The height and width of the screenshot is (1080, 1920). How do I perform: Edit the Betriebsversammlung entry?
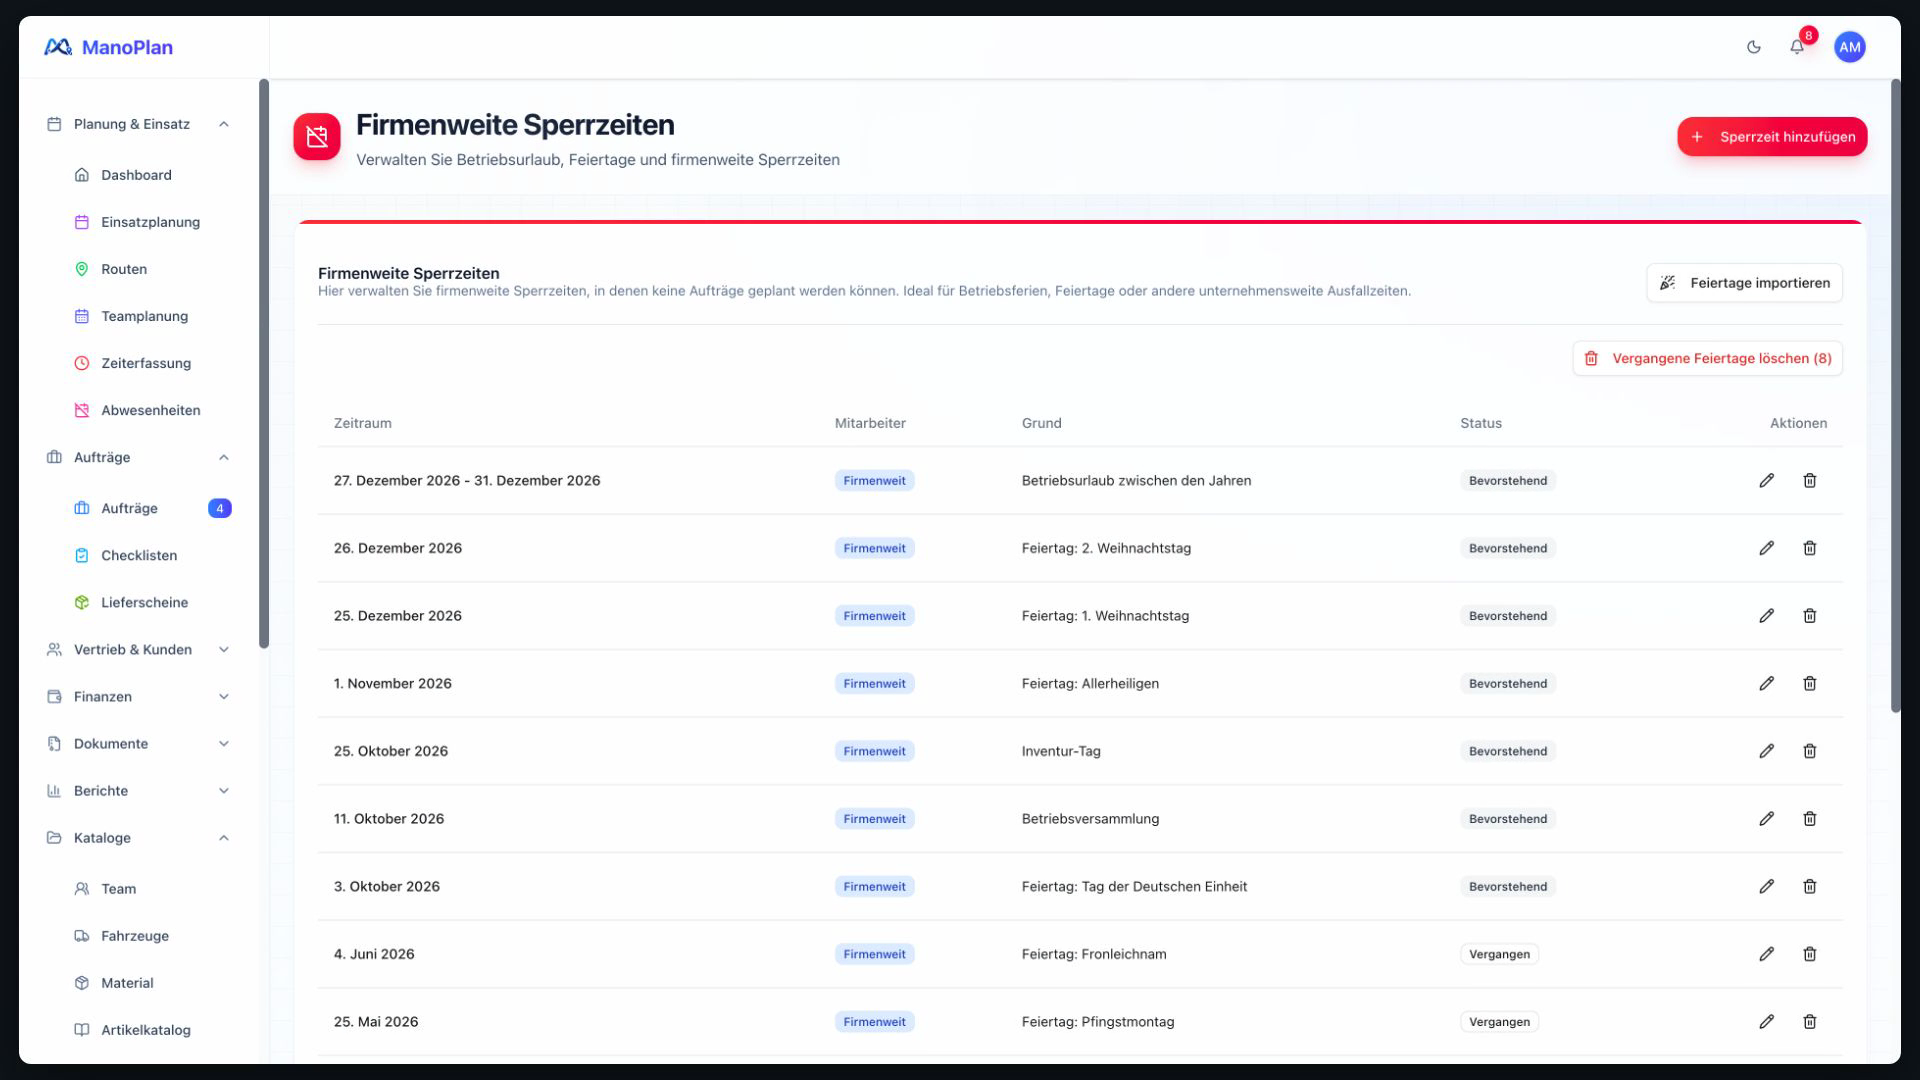coord(1766,819)
